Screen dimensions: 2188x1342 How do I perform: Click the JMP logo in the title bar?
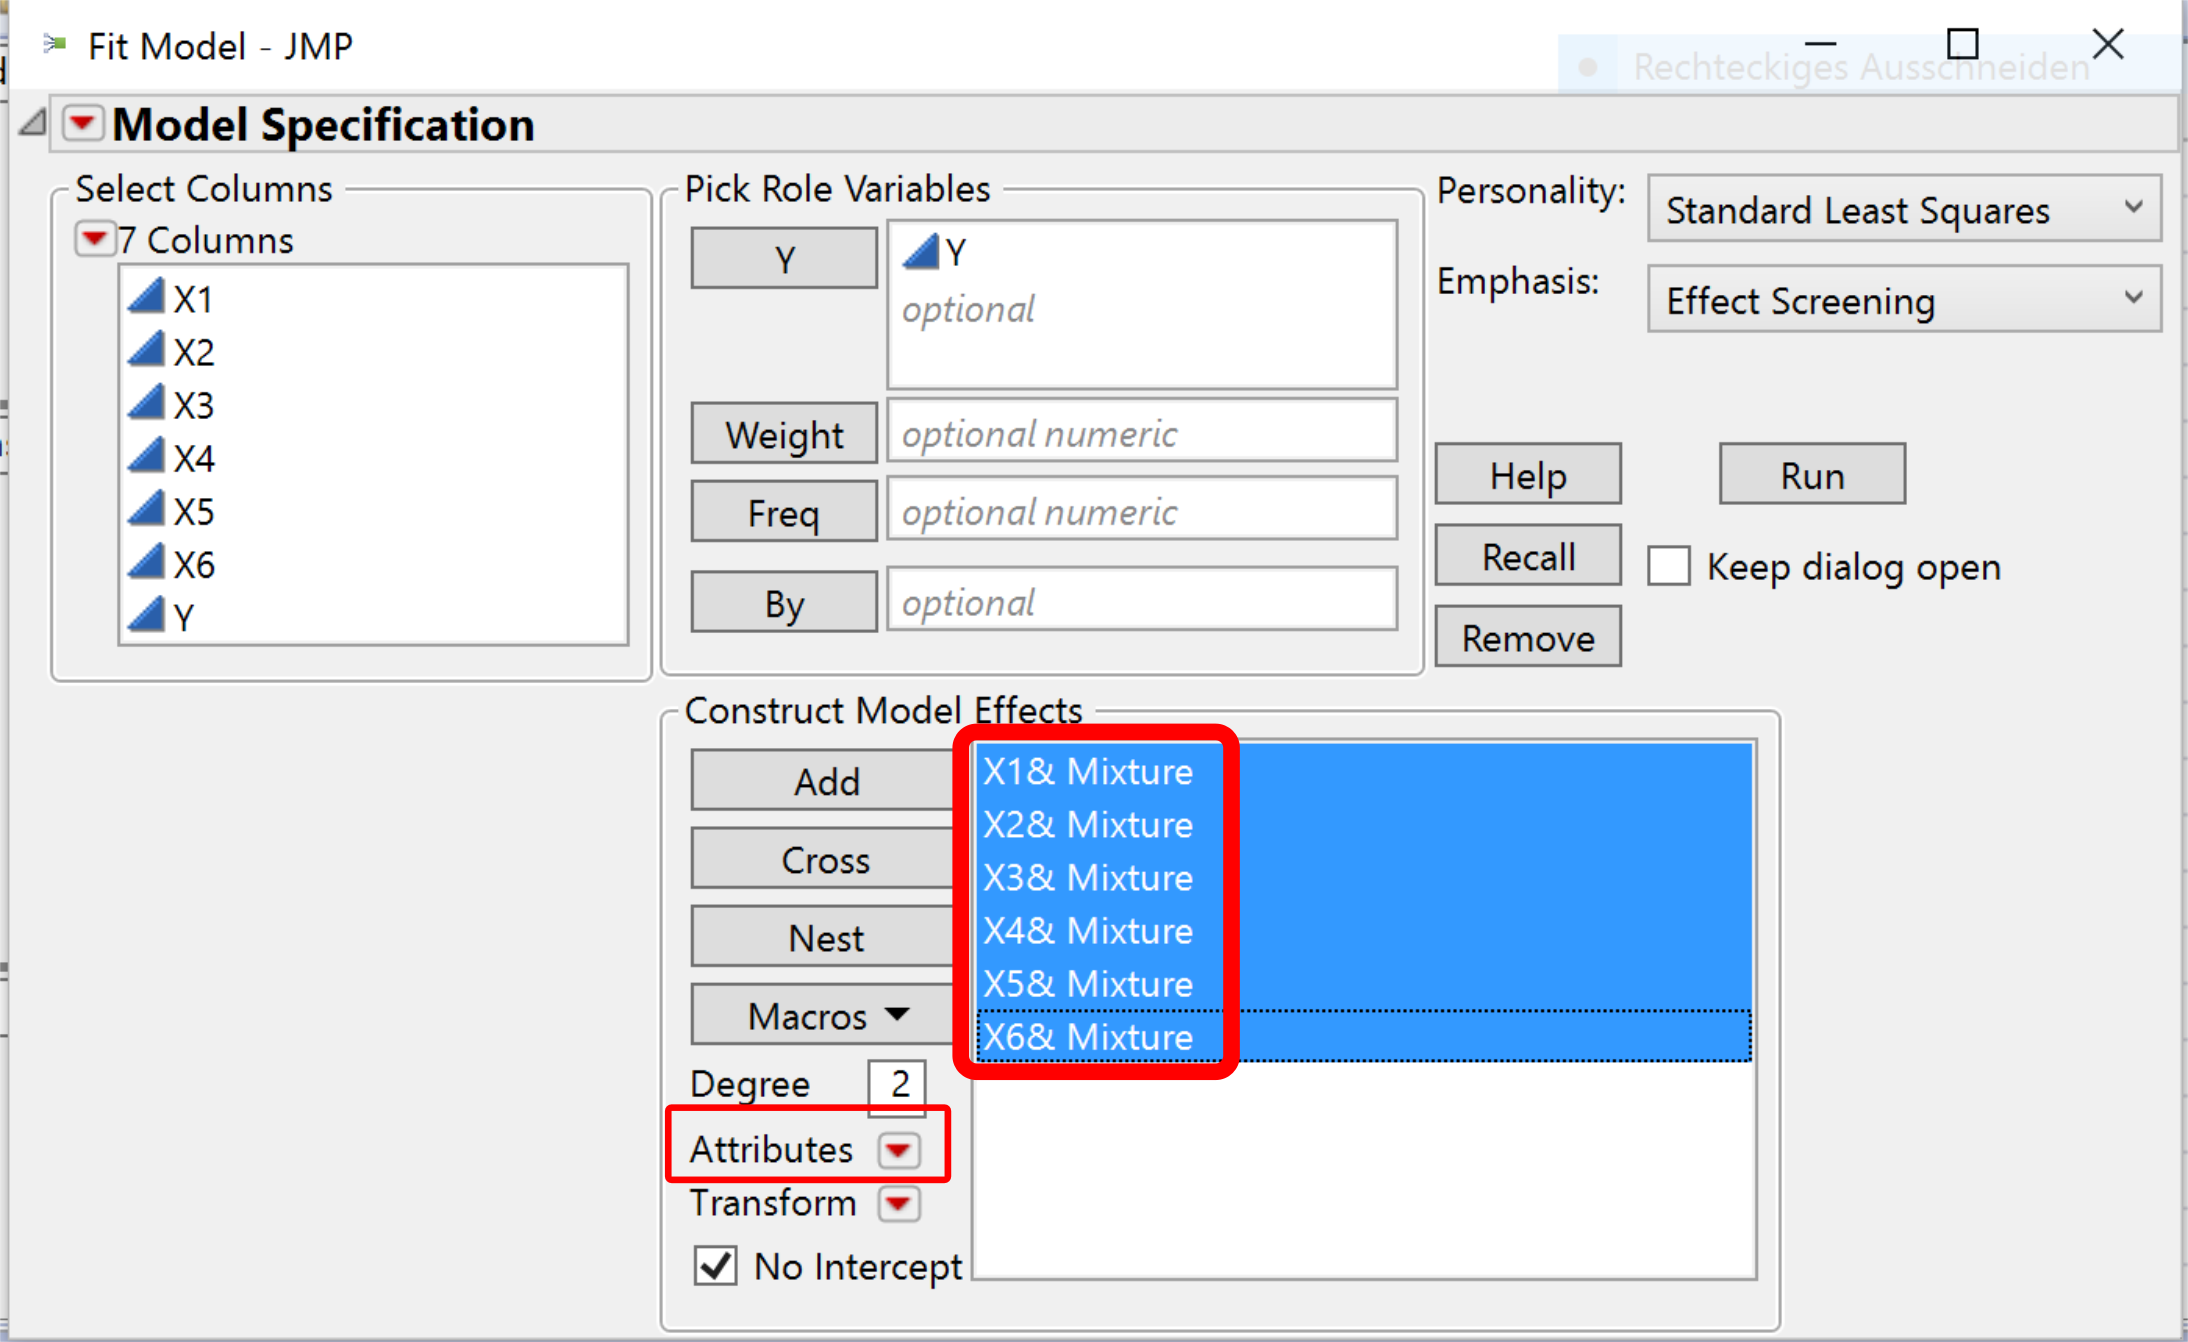(55, 44)
